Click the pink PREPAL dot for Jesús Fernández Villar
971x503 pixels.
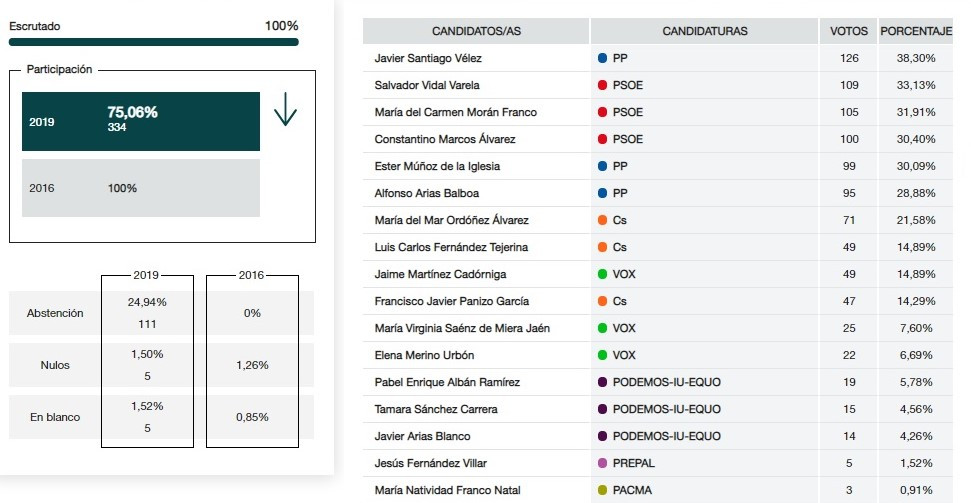point(602,463)
